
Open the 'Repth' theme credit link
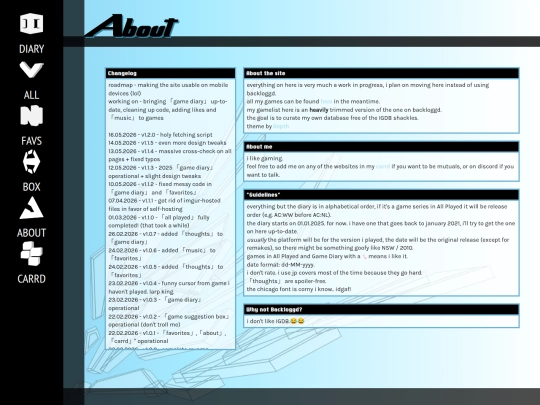pos(281,126)
